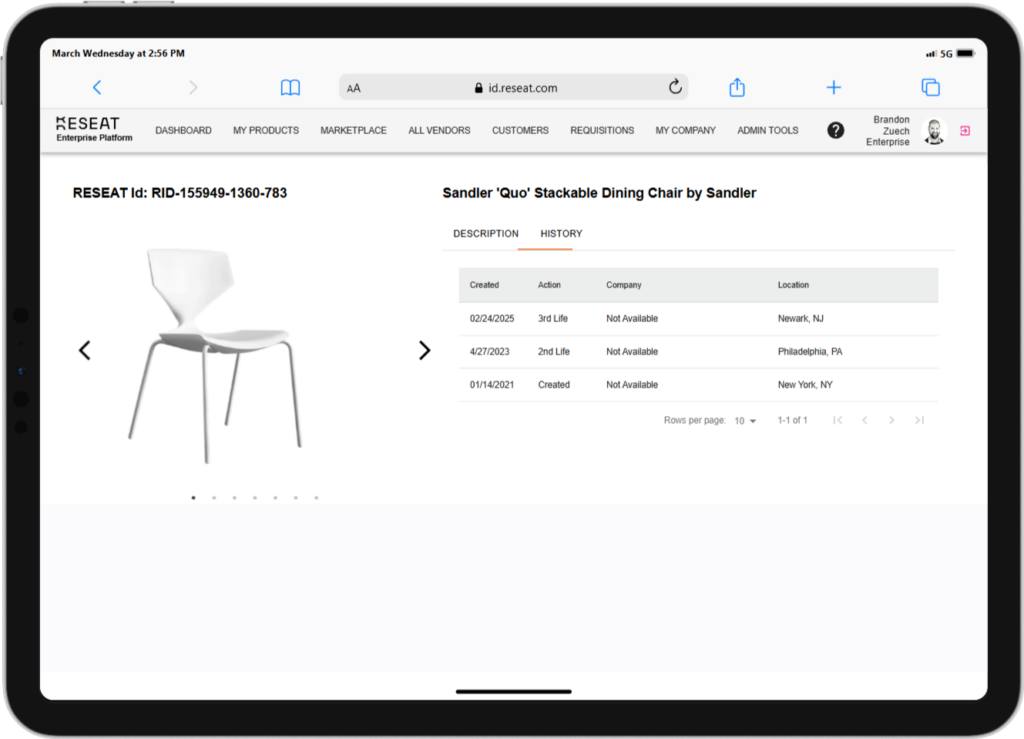This screenshot has width=1024, height=739.
Task: Select the History tab
Action: tap(561, 234)
